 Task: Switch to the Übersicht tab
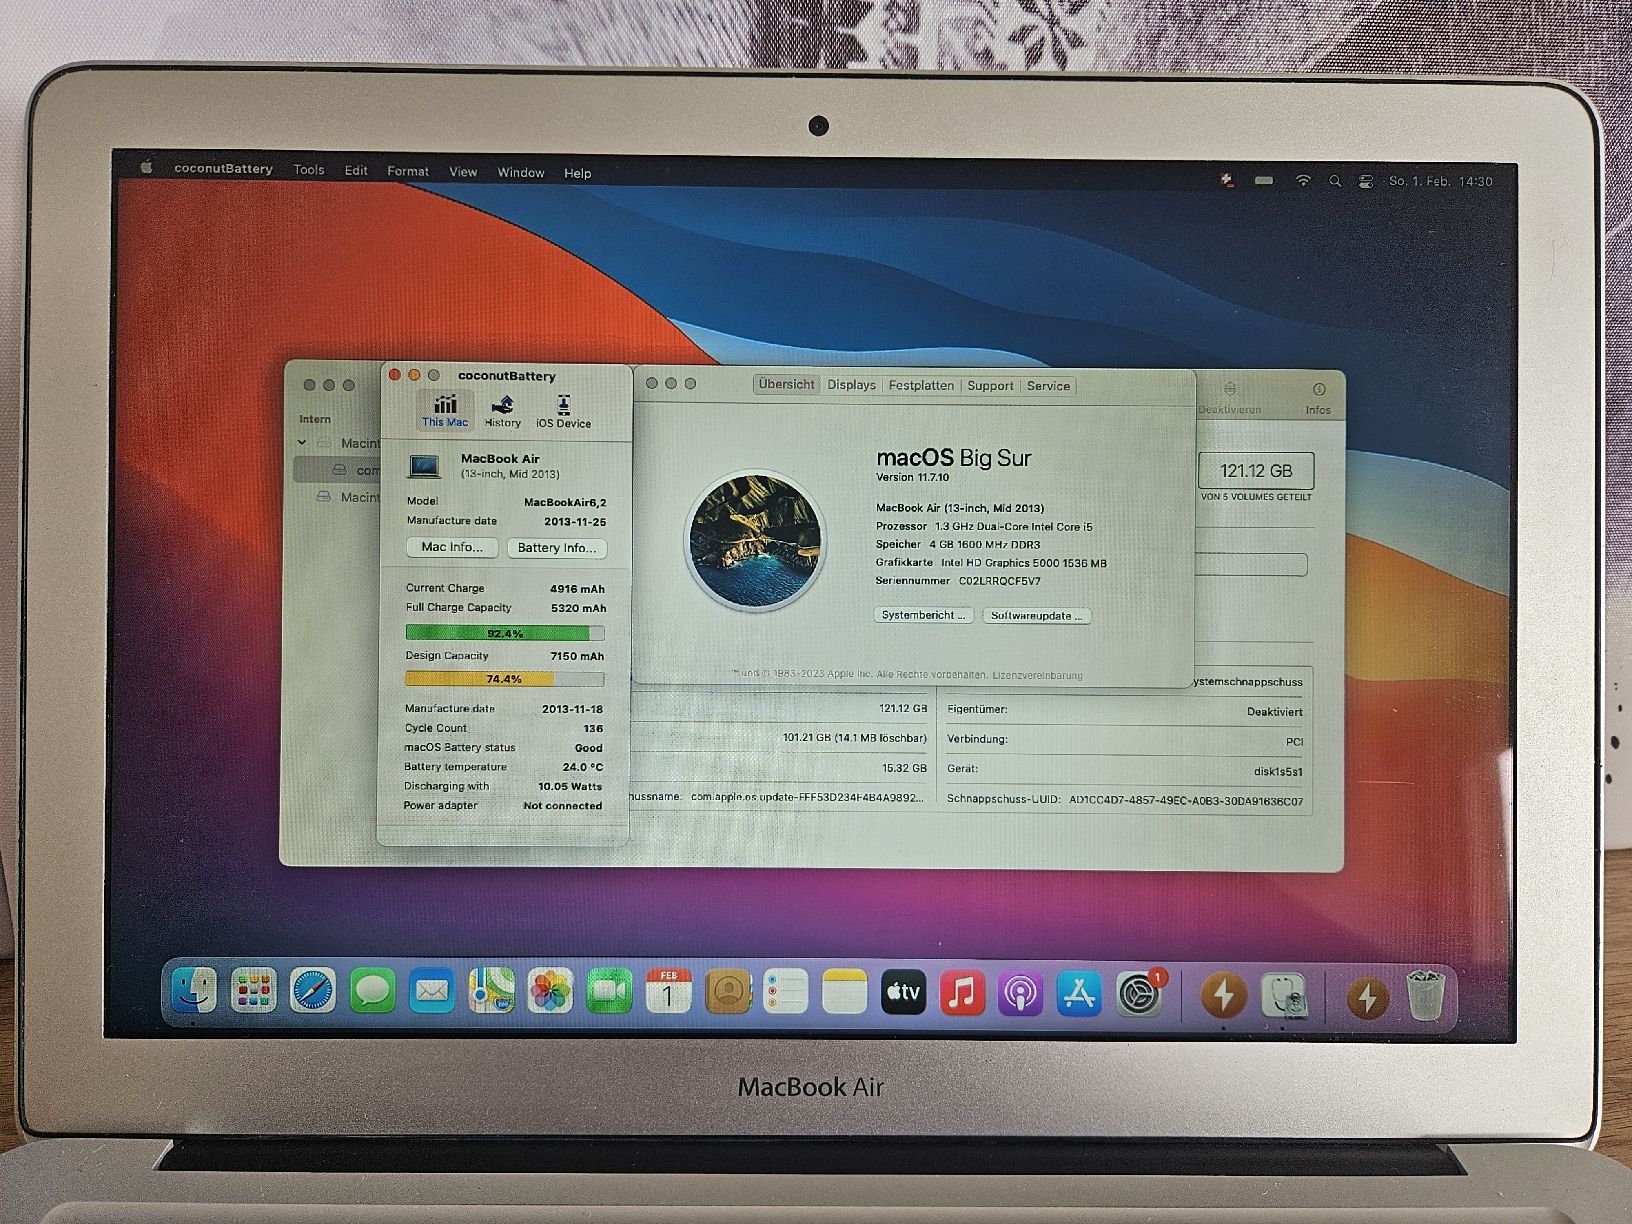[x=786, y=384]
